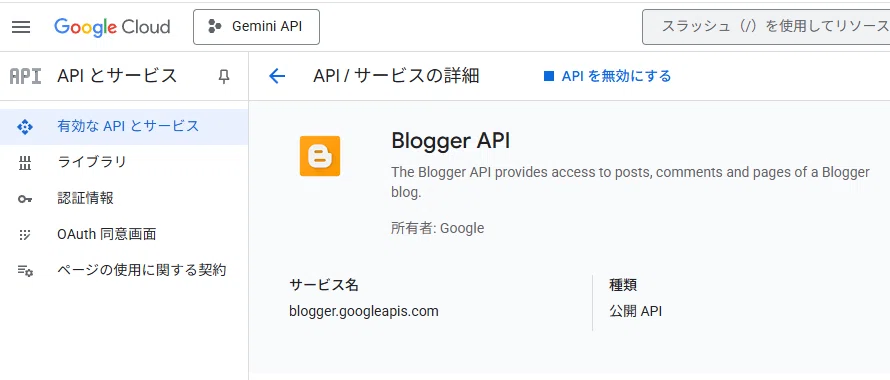Open OAuth 同意画面 in the sidebar
890x380 pixels.
pos(124,234)
